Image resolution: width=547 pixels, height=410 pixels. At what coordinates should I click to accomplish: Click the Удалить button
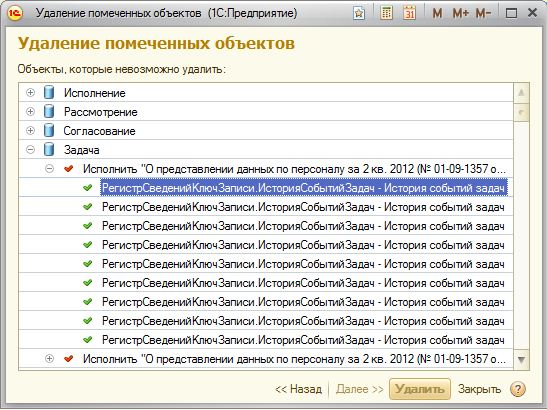(420, 389)
